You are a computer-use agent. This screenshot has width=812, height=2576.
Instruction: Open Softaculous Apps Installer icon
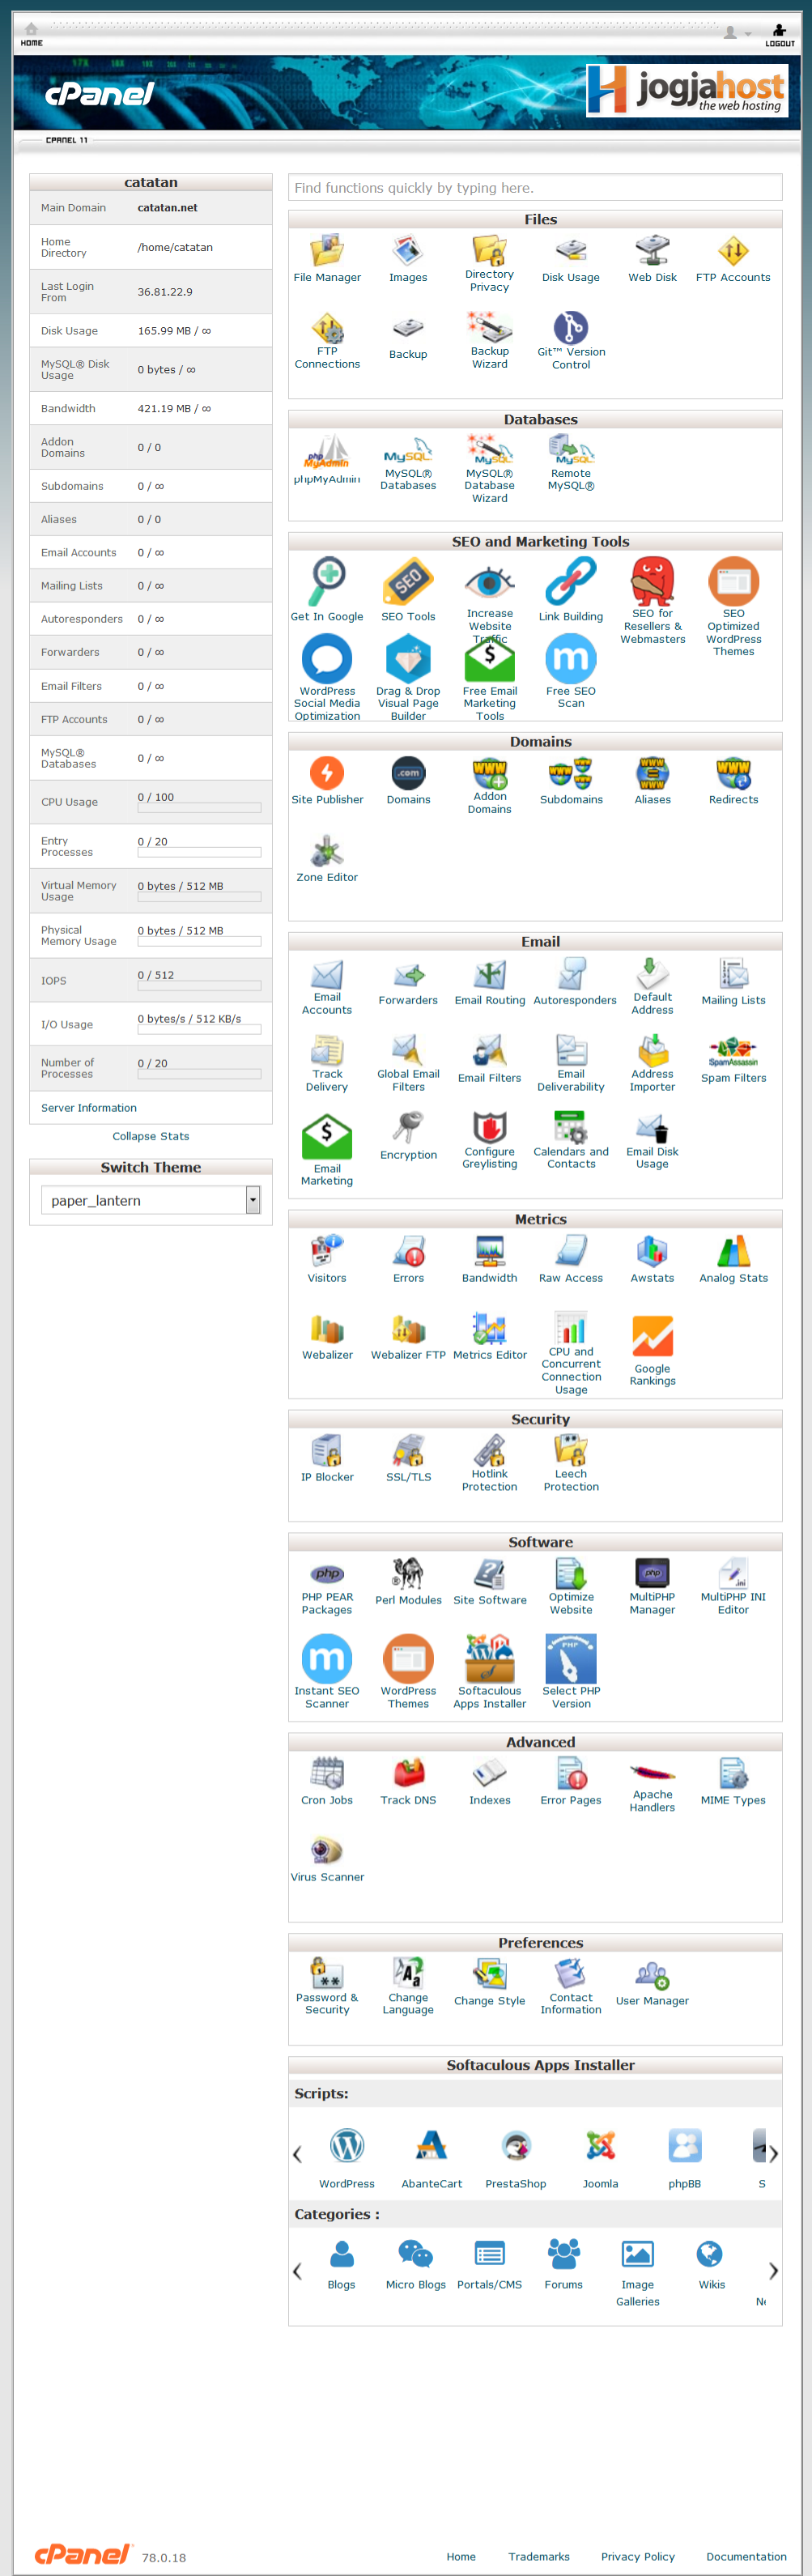pyautogui.click(x=489, y=1669)
